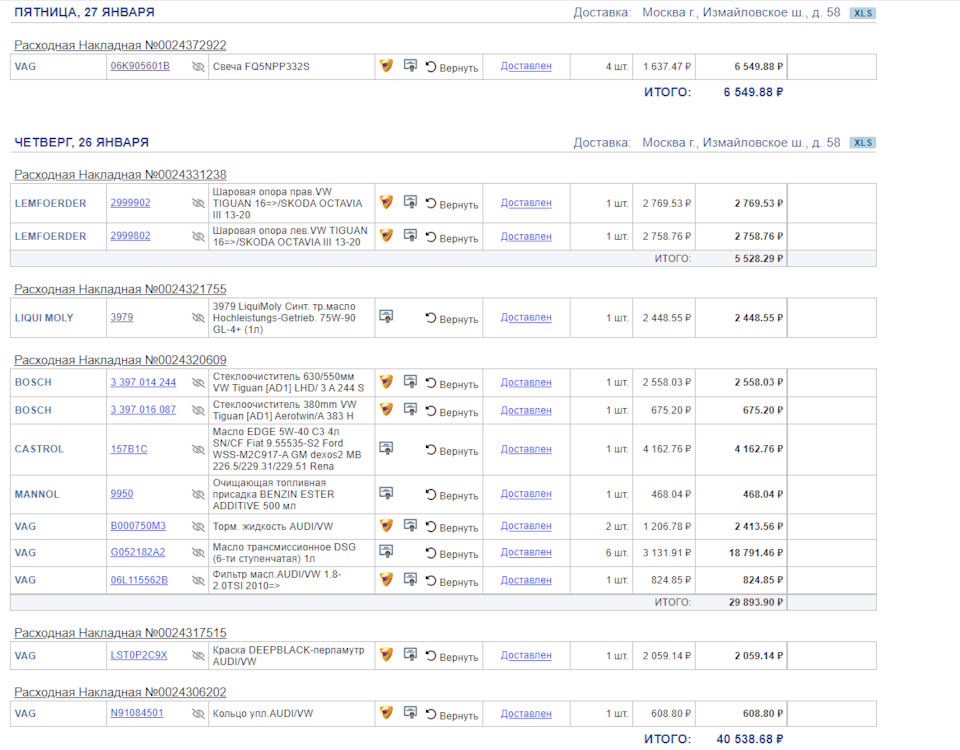Click certificate icon in N91084501 row

[x=410, y=712]
